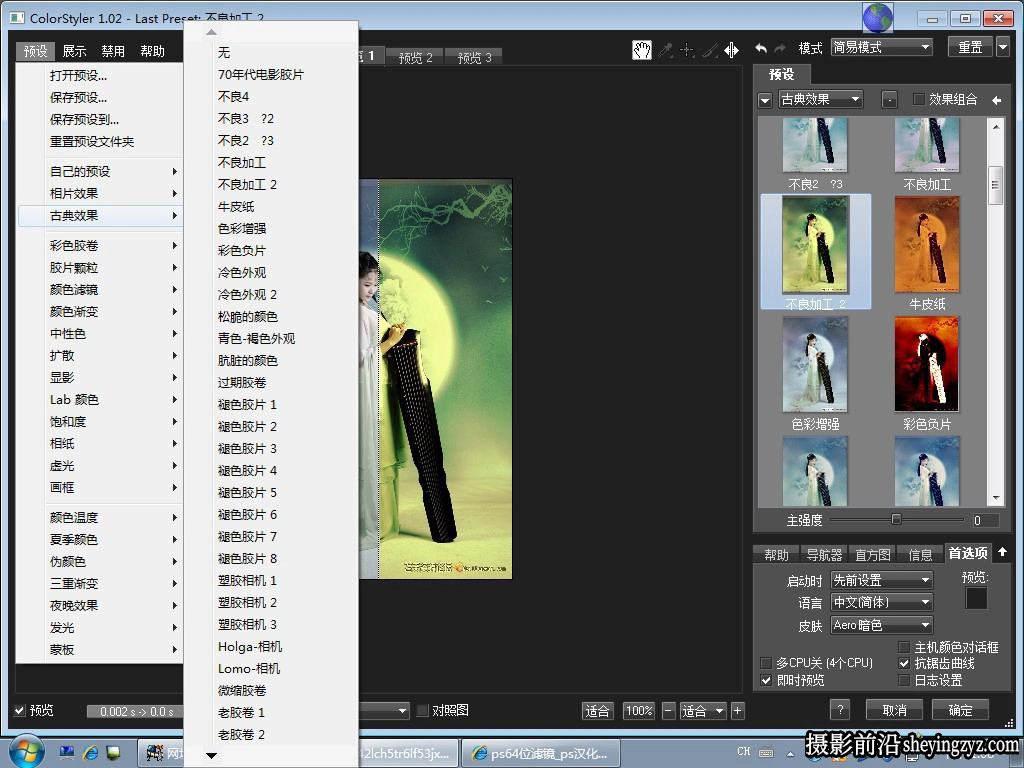Switch to the 预览 2 tab
The image size is (1024, 768).
(415, 57)
